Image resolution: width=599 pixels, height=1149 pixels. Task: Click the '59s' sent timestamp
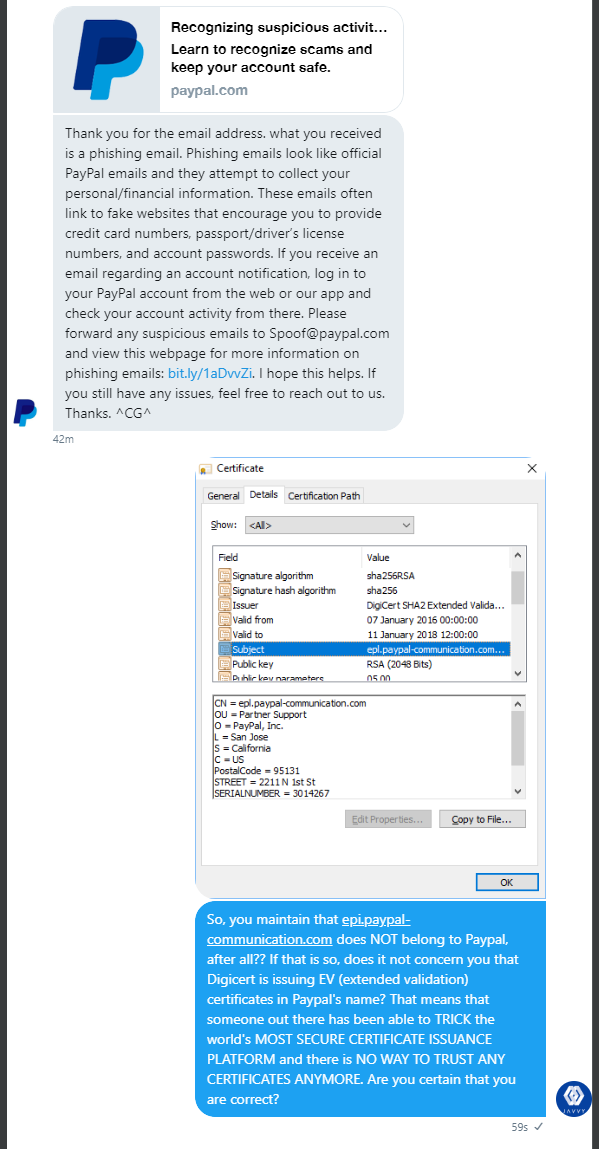(x=519, y=1126)
